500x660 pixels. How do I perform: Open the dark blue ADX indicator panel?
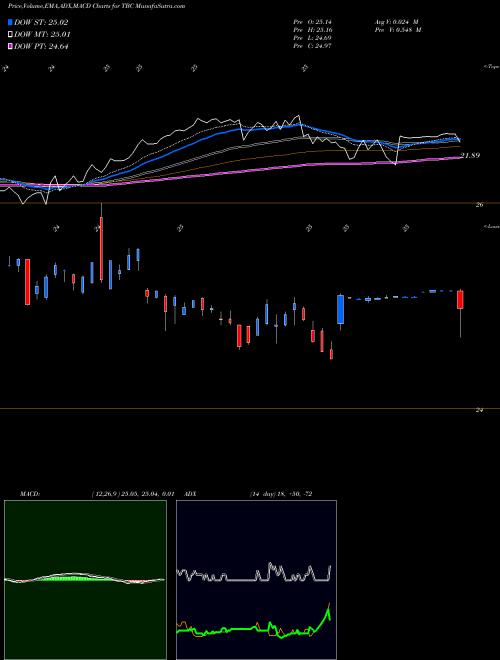coord(256,580)
